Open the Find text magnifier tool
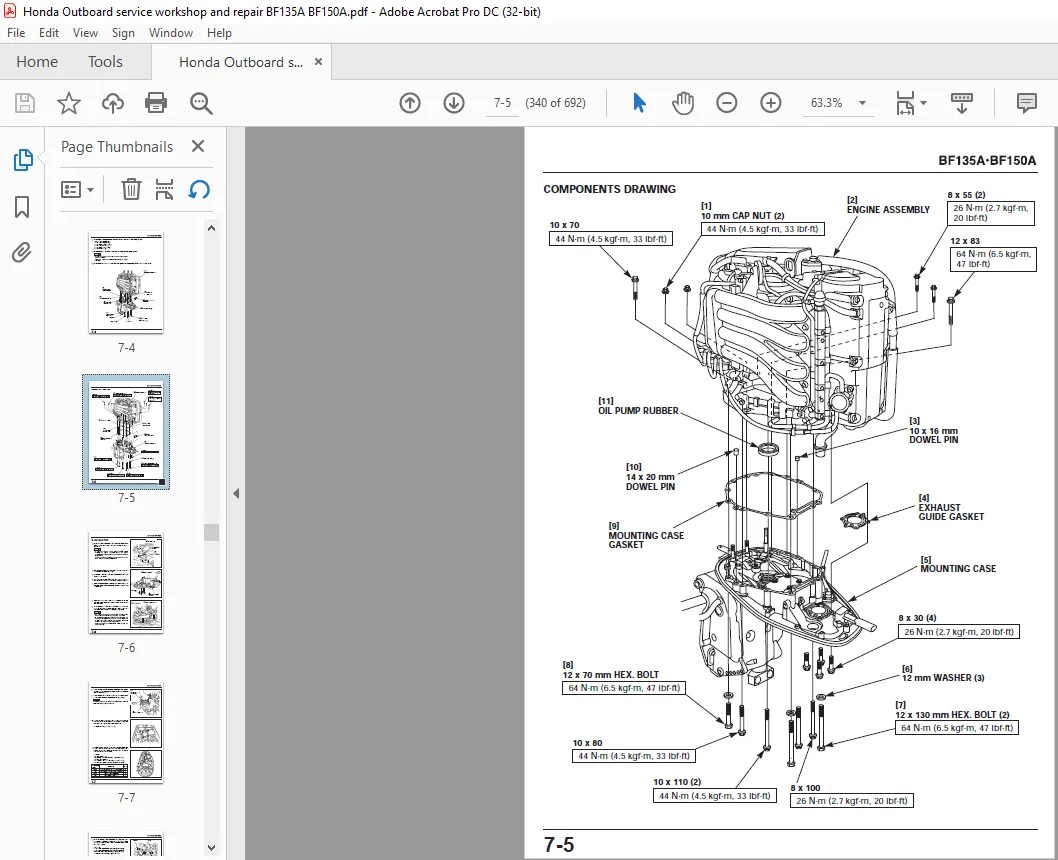 coord(201,103)
